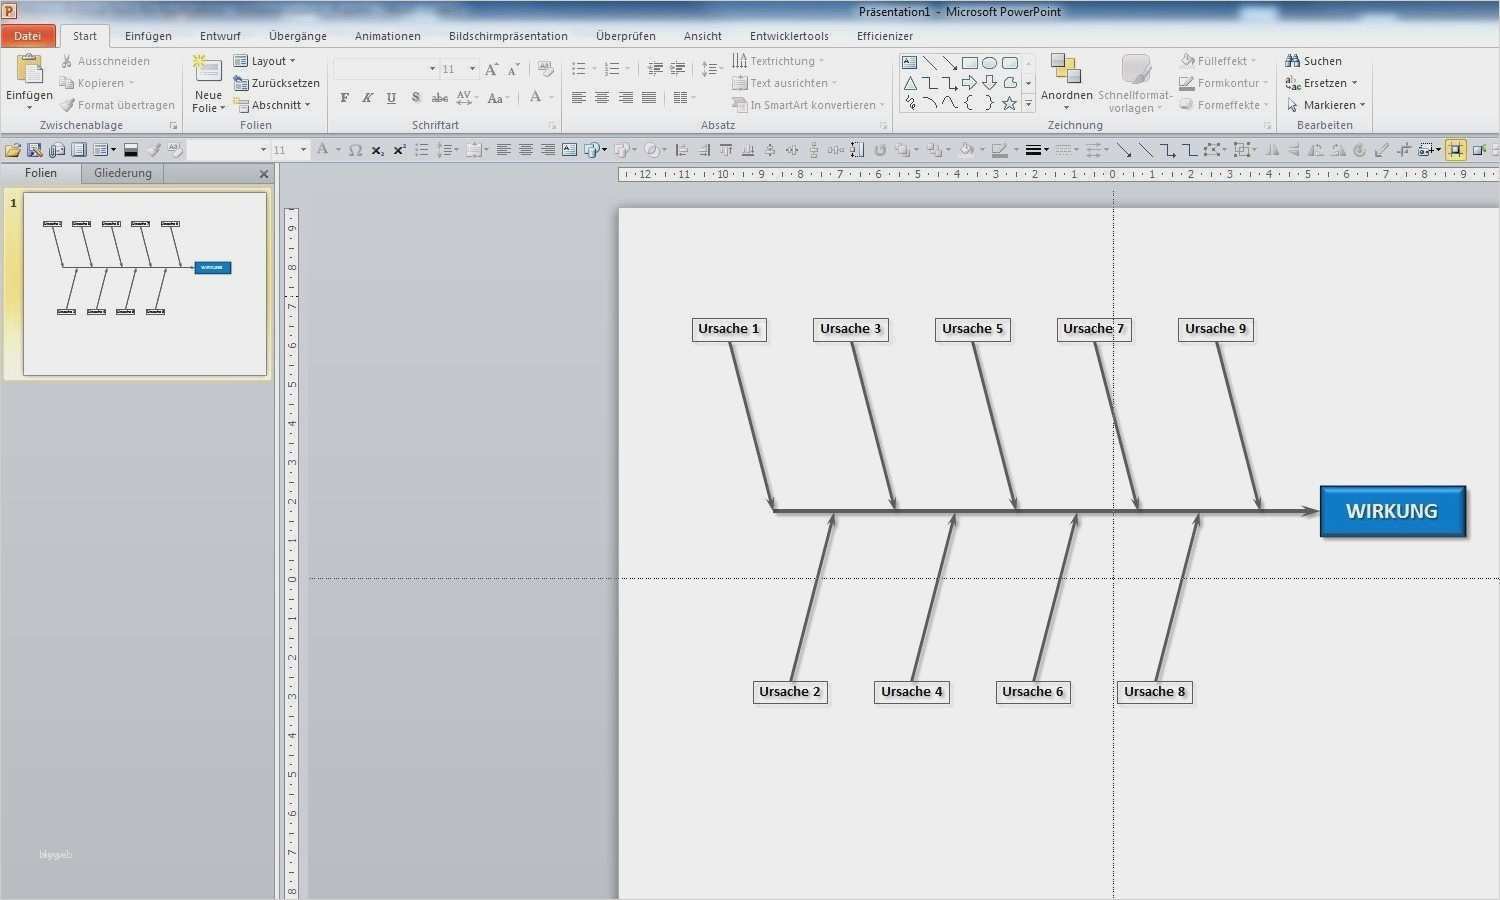Open the Datei tab
This screenshot has width=1500, height=900.
(28, 36)
